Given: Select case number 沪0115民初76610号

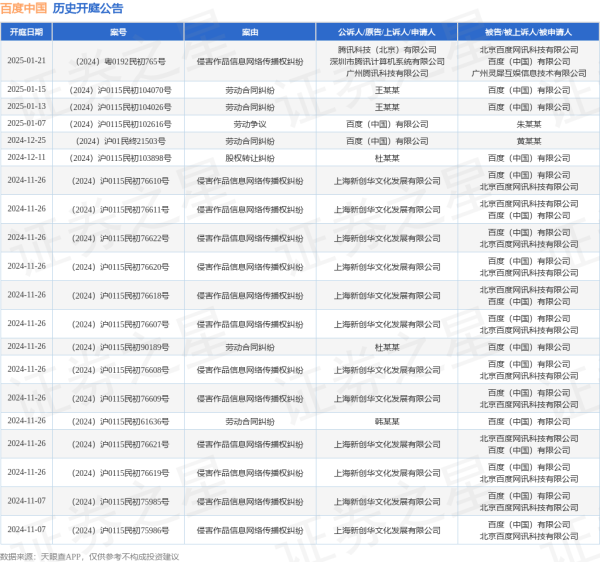Looking at the screenshot, I should (x=121, y=181).
